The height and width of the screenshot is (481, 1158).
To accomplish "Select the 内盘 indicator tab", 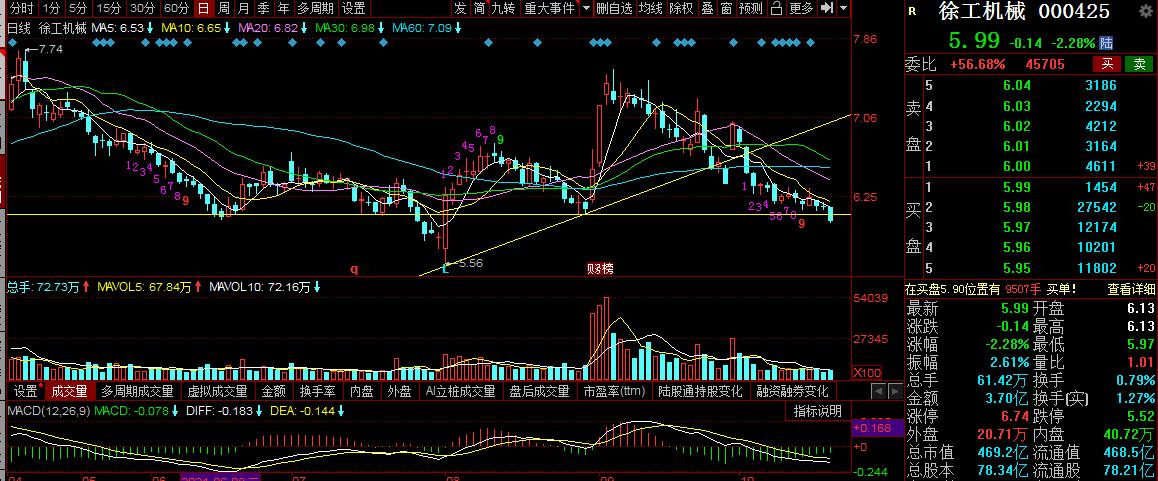I will pyautogui.click(x=361, y=391).
